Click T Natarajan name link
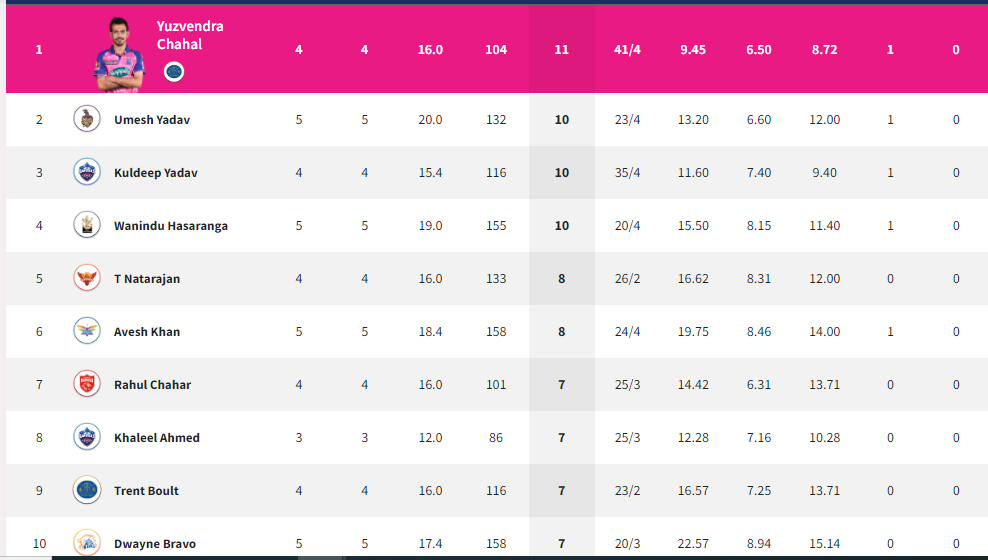Screen dimensions: 988x560 click(x=147, y=278)
